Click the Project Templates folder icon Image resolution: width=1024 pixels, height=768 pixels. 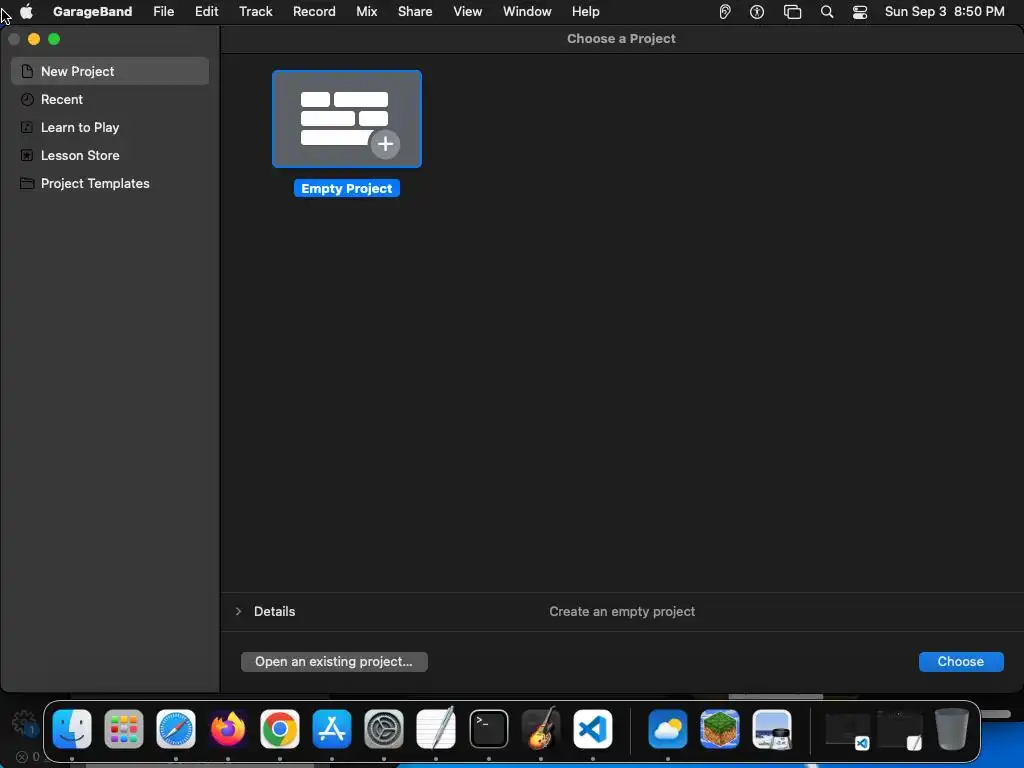[27, 184]
